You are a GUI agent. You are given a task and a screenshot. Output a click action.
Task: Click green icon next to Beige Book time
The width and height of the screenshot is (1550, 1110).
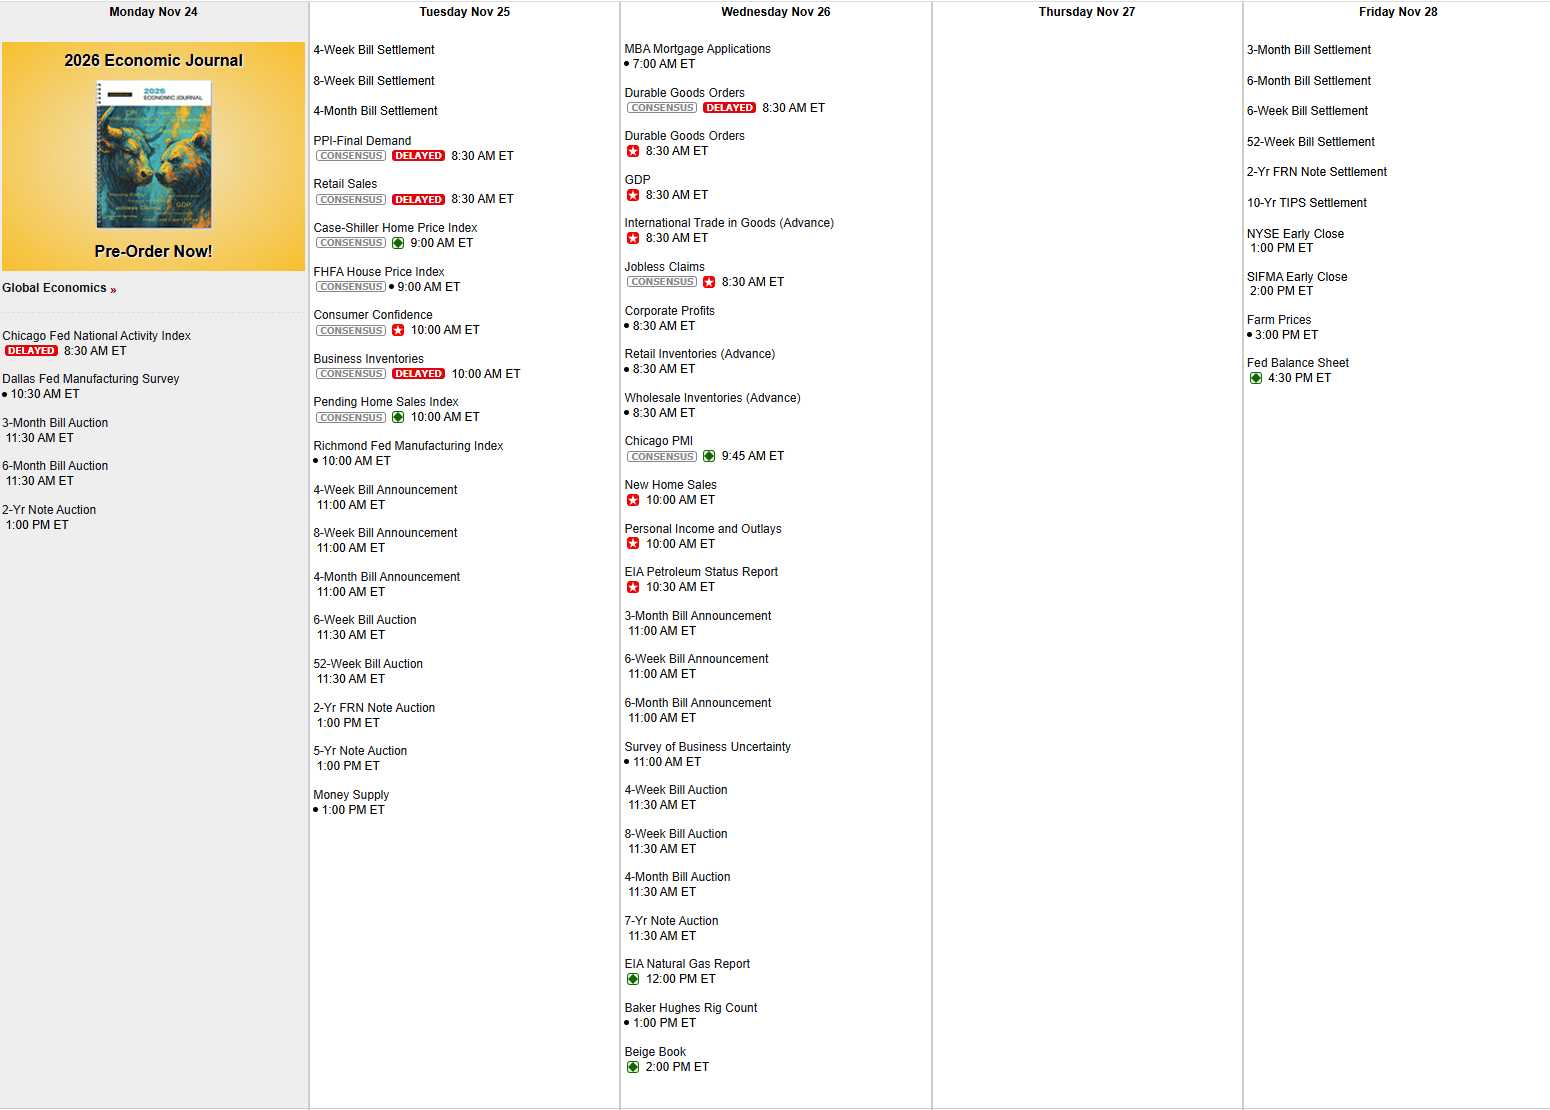tap(632, 1067)
